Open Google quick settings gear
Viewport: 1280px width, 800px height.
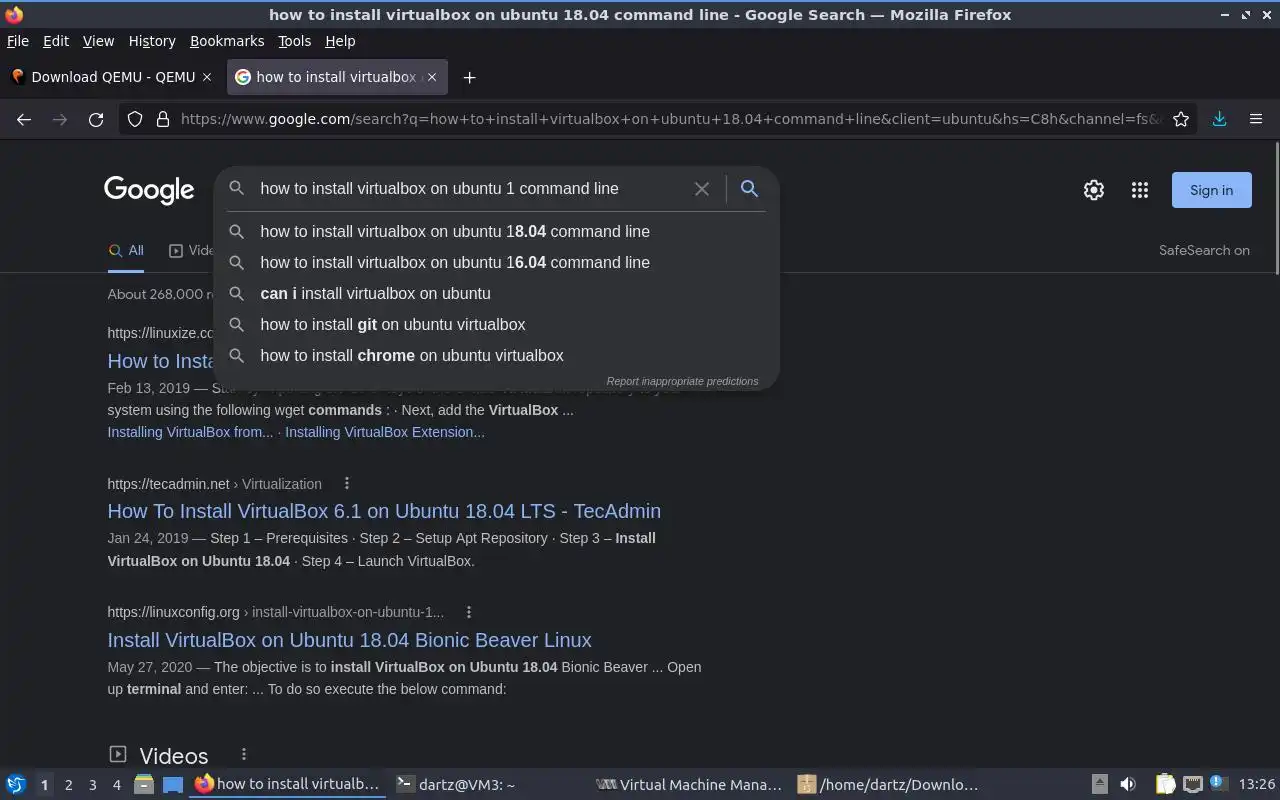tap(1094, 190)
